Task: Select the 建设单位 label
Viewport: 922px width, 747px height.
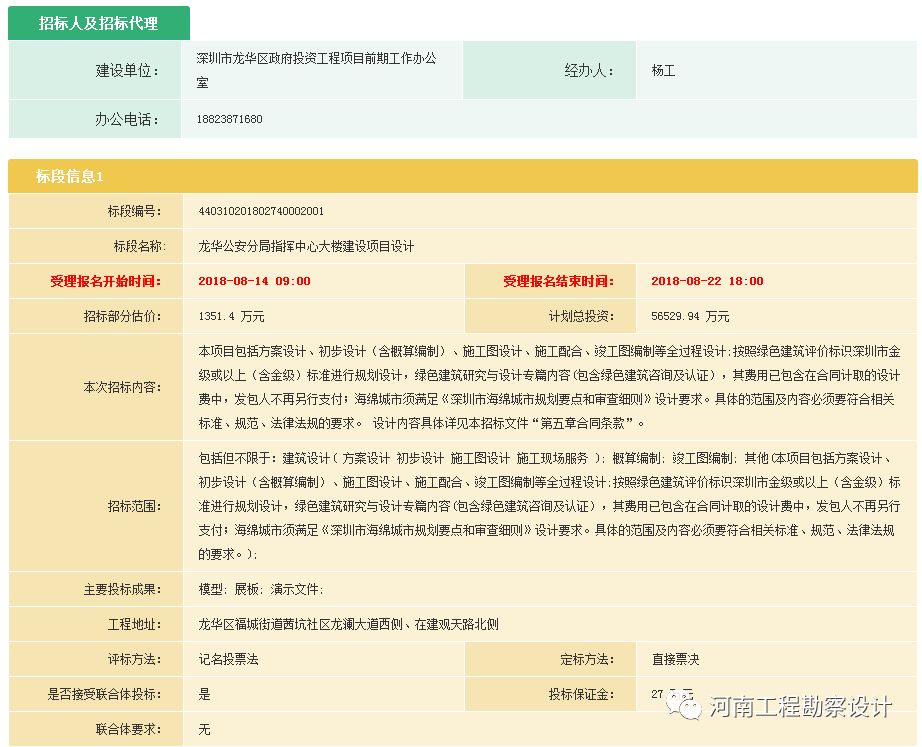Action: tap(127, 71)
